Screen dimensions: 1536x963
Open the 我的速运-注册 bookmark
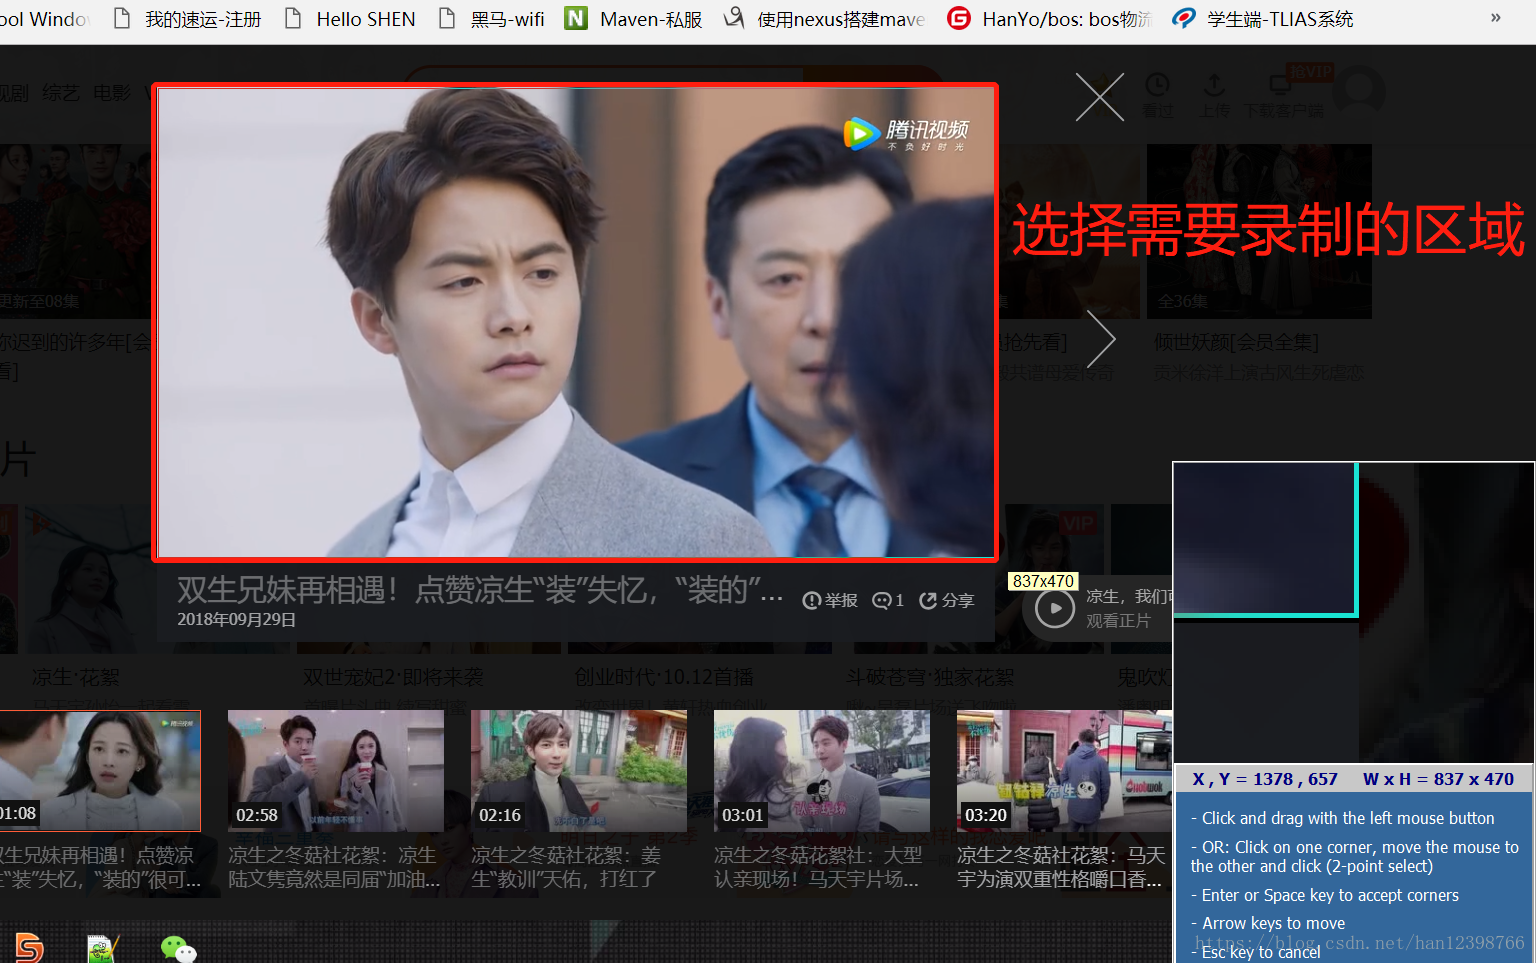click(187, 19)
